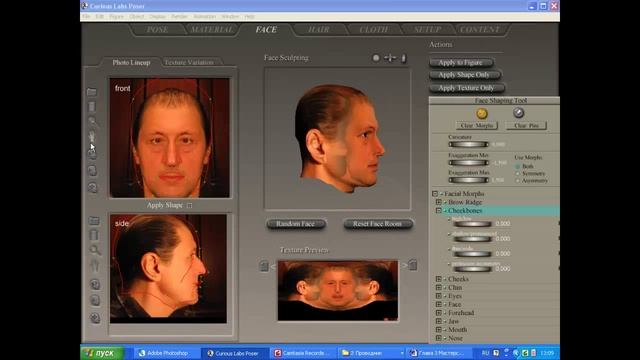The width and height of the screenshot is (640, 360).
Task: Select the gray Pin tool icon
Action: 518,113
